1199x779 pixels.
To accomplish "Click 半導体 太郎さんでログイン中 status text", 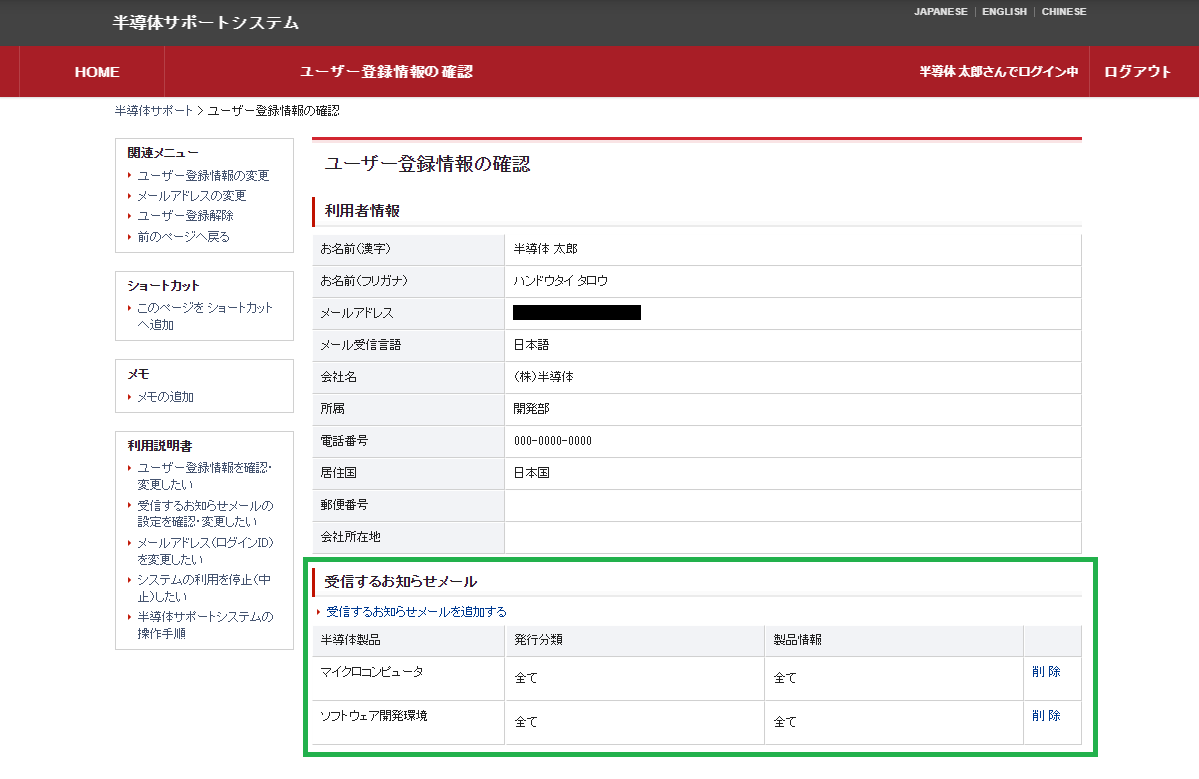I will 999,72.
